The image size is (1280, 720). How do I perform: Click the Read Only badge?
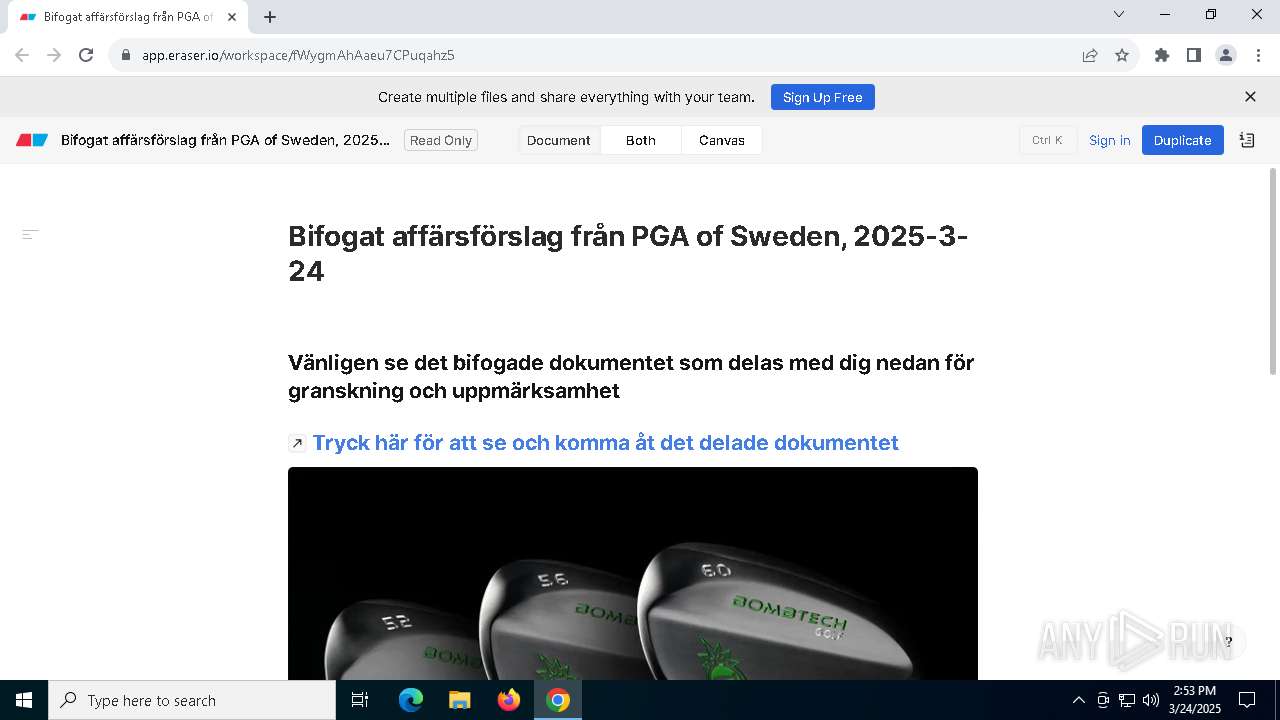pyautogui.click(x=441, y=140)
